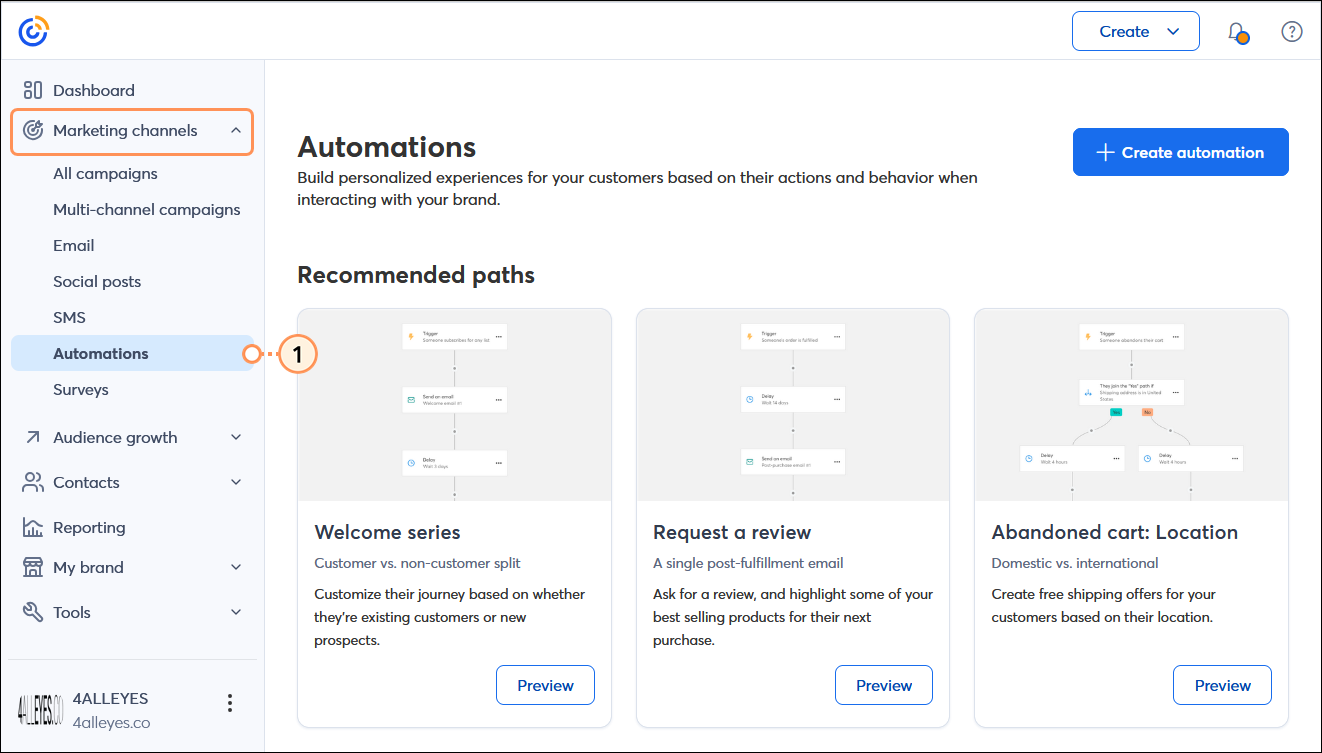Open the help question mark icon

tap(1292, 32)
